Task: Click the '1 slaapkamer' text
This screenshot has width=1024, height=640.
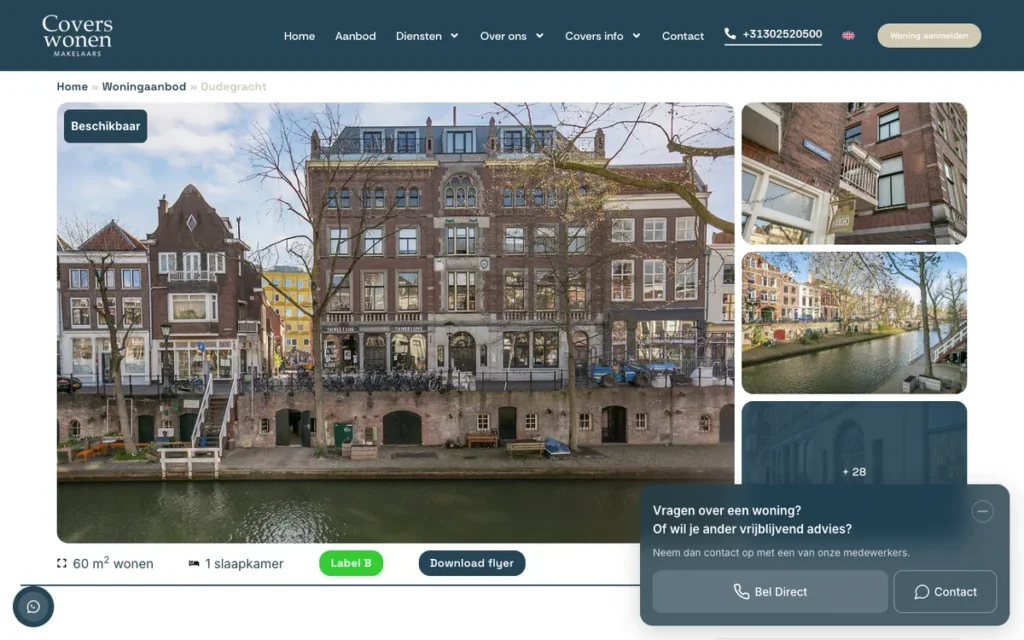Action: point(244,563)
